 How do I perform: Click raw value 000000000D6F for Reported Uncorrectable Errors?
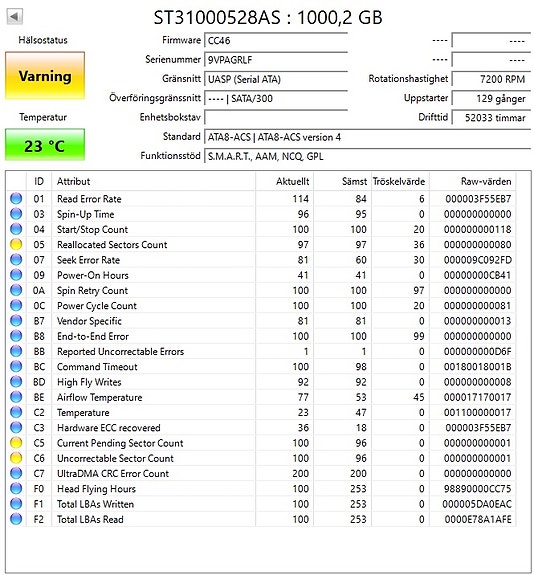pos(478,352)
